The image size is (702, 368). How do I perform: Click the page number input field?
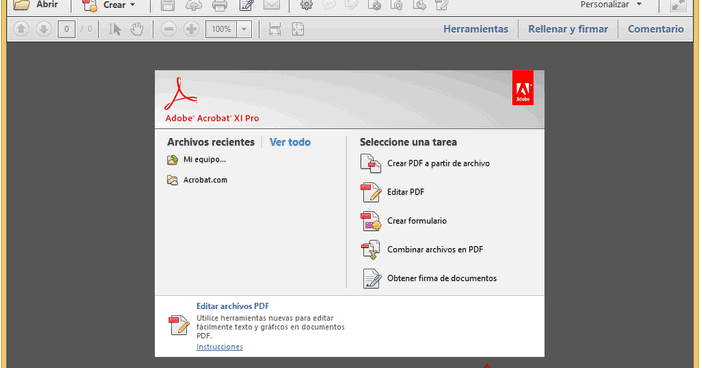click(x=66, y=29)
